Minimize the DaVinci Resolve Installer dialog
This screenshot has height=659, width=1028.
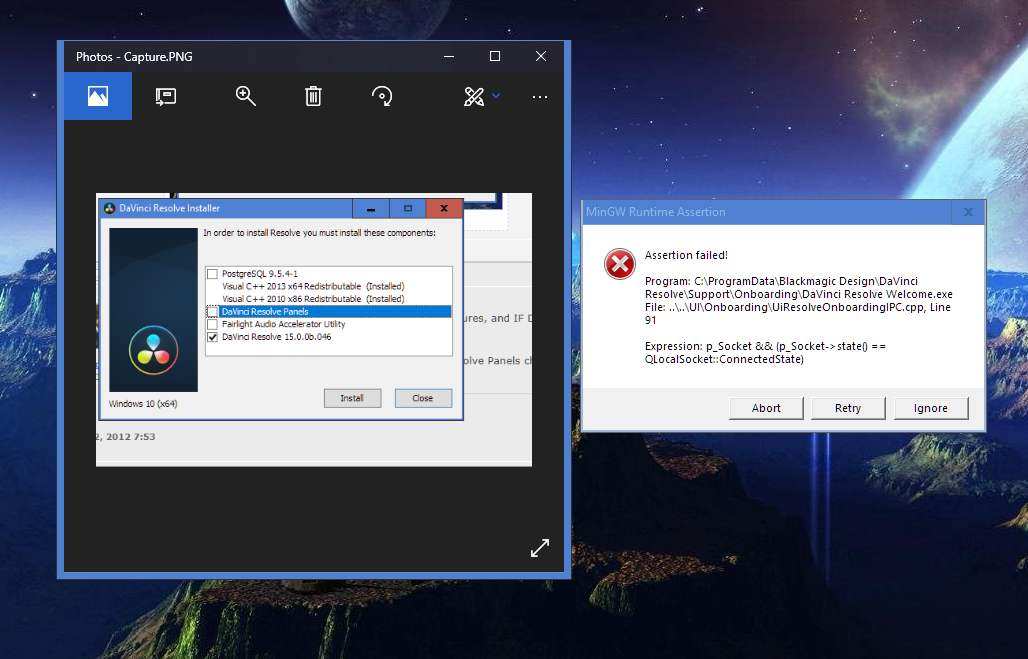pos(371,209)
